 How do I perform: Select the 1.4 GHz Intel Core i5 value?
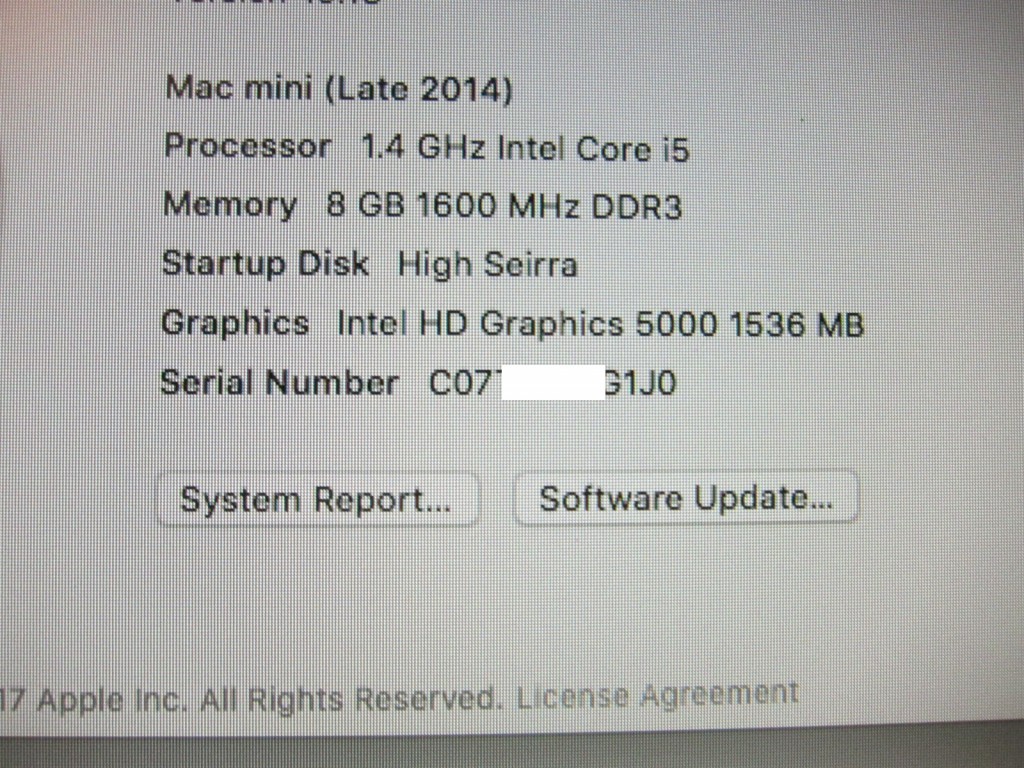pyautogui.click(x=525, y=148)
